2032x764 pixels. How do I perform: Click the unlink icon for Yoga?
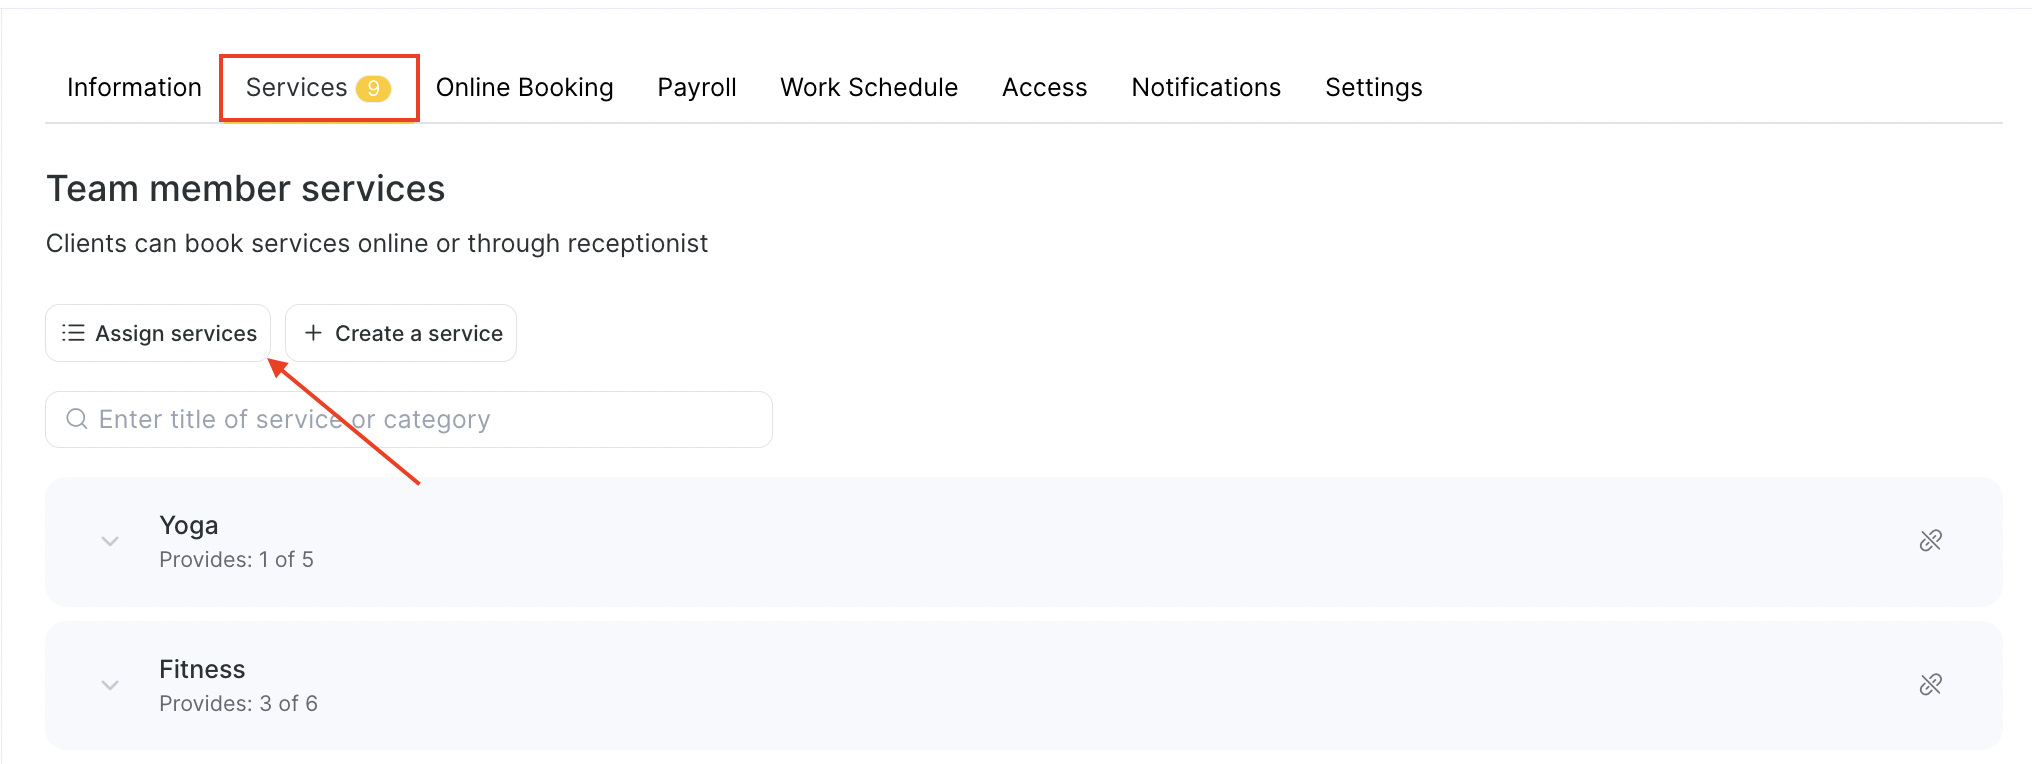tap(1930, 541)
